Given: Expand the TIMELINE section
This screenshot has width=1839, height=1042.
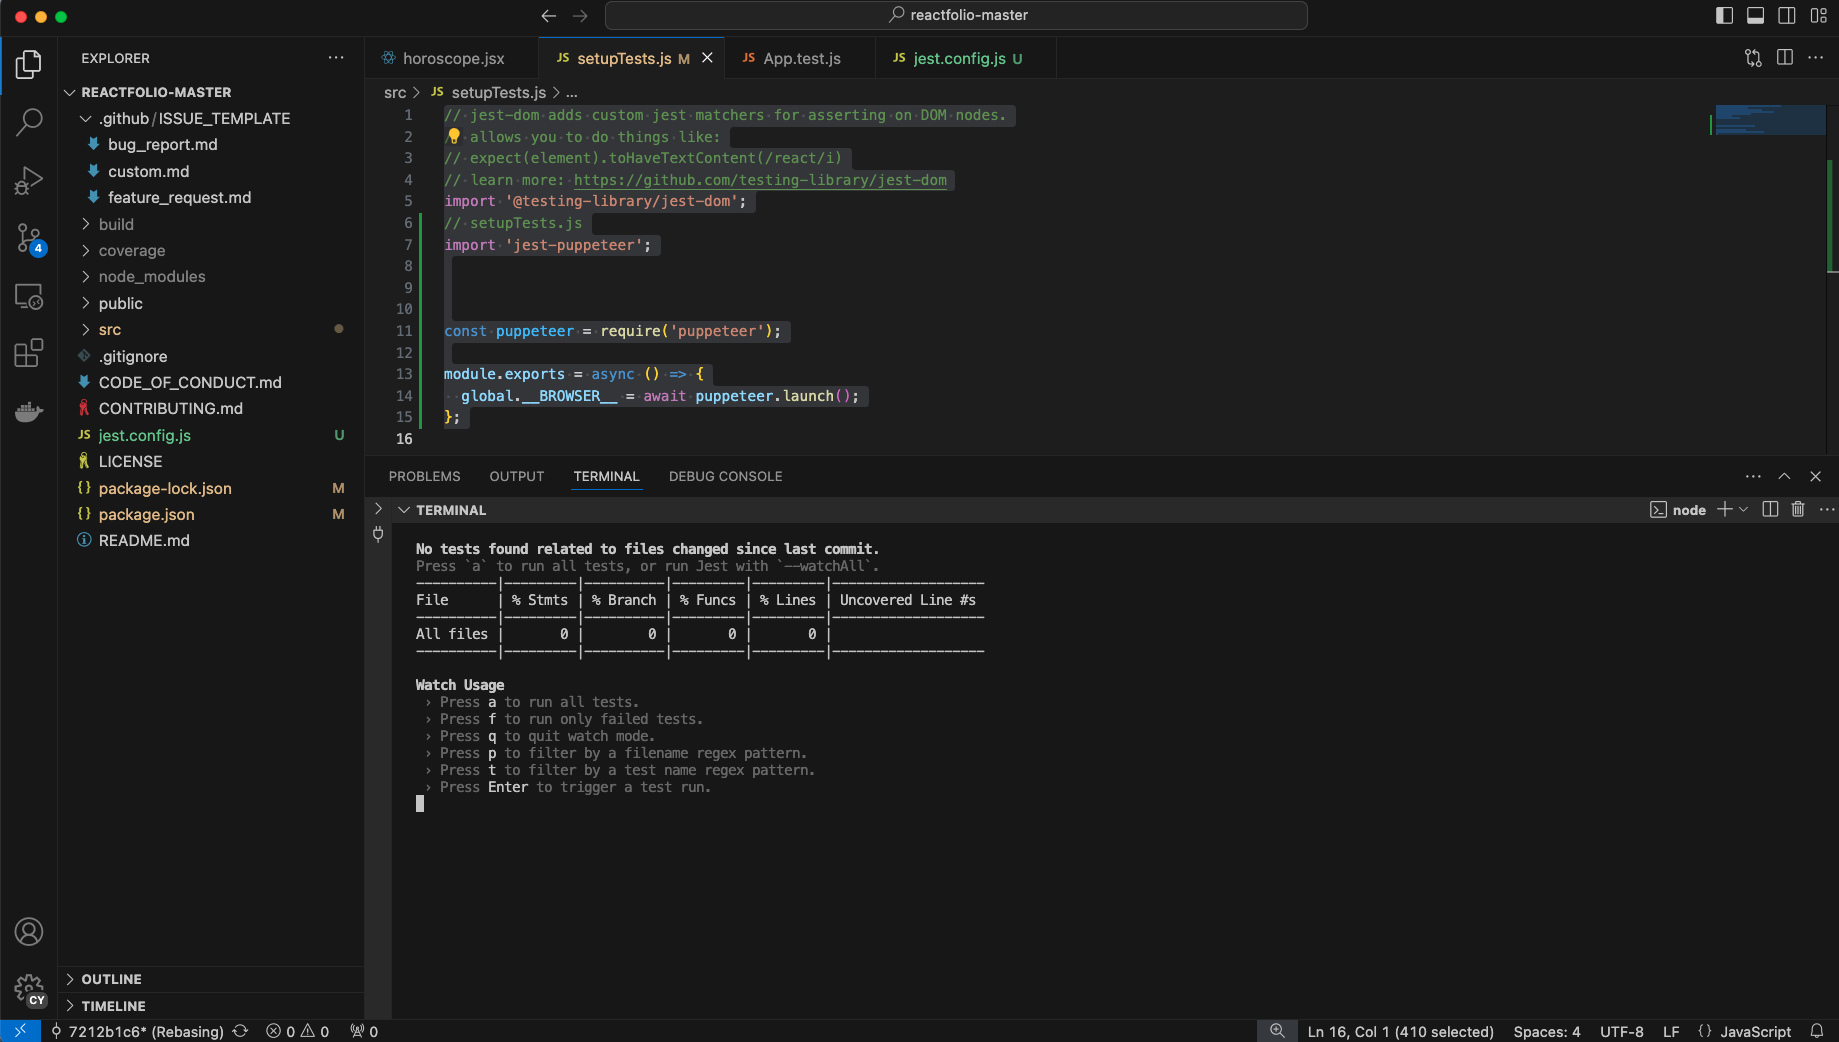Looking at the screenshot, I should (113, 1006).
